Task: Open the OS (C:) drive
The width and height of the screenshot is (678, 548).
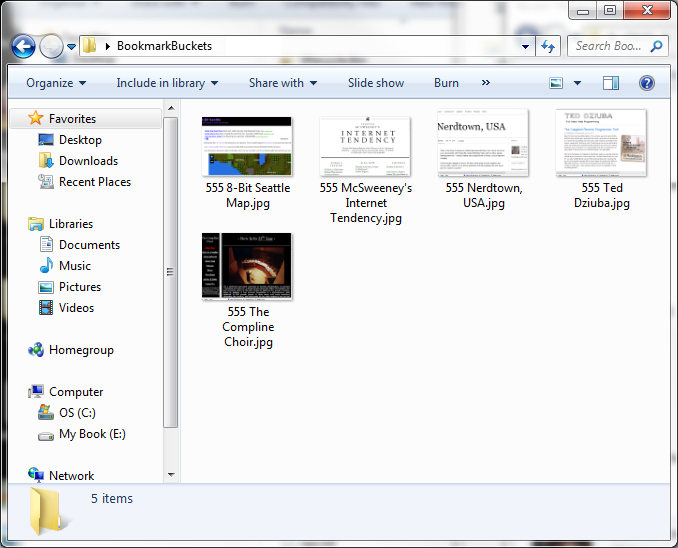Action: (x=77, y=413)
